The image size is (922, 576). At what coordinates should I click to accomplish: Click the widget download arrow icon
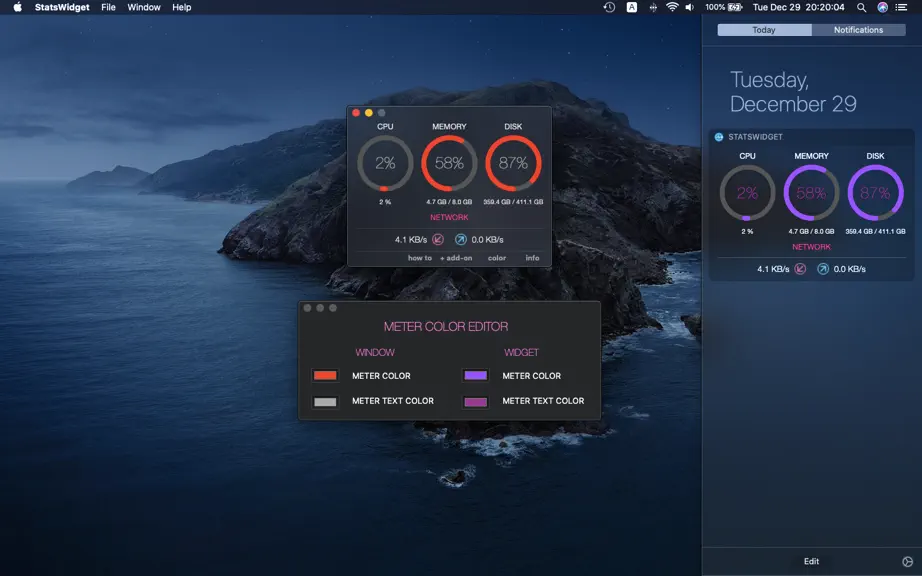point(800,269)
